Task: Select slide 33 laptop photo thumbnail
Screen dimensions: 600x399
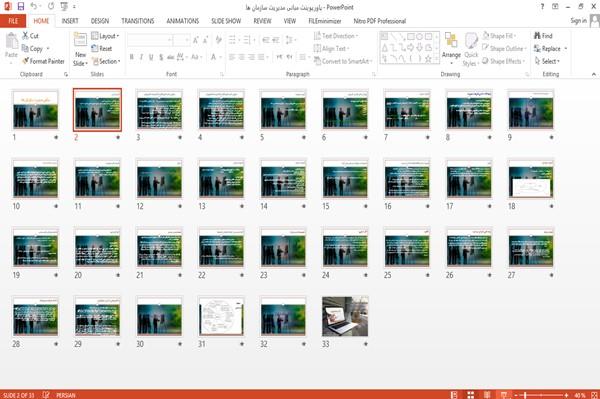Action: (345, 316)
